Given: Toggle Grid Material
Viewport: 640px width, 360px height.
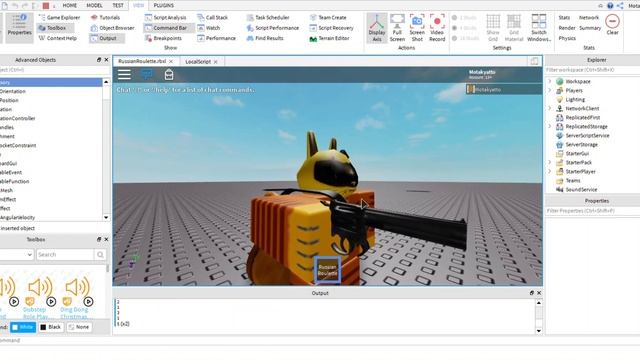Looking at the screenshot, I should (x=513, y=28).
